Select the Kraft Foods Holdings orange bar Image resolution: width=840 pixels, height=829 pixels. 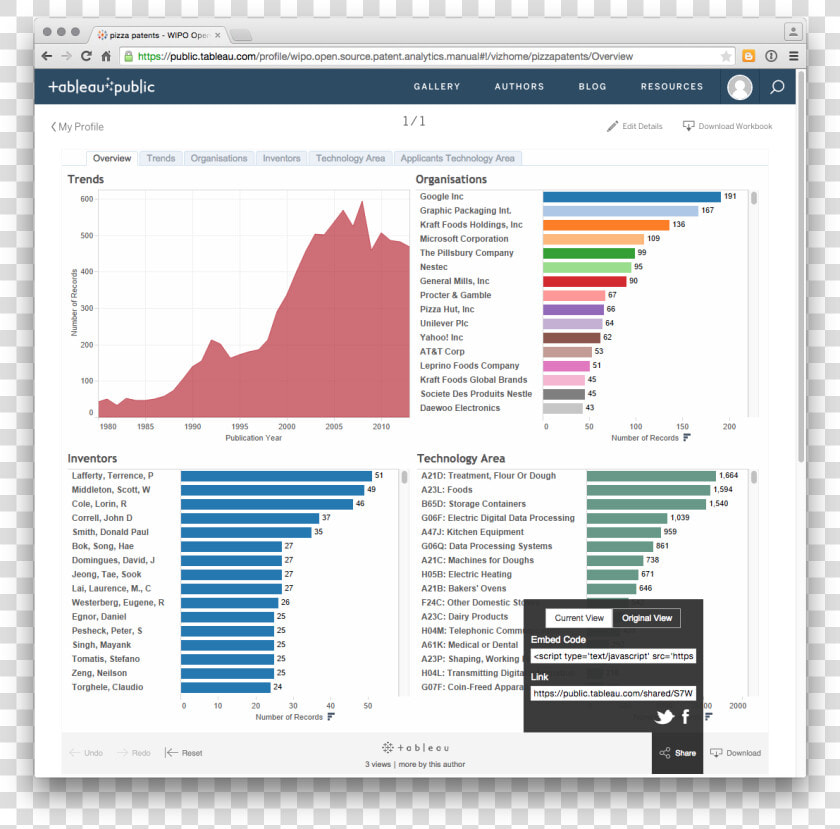(x=606, y=225)
